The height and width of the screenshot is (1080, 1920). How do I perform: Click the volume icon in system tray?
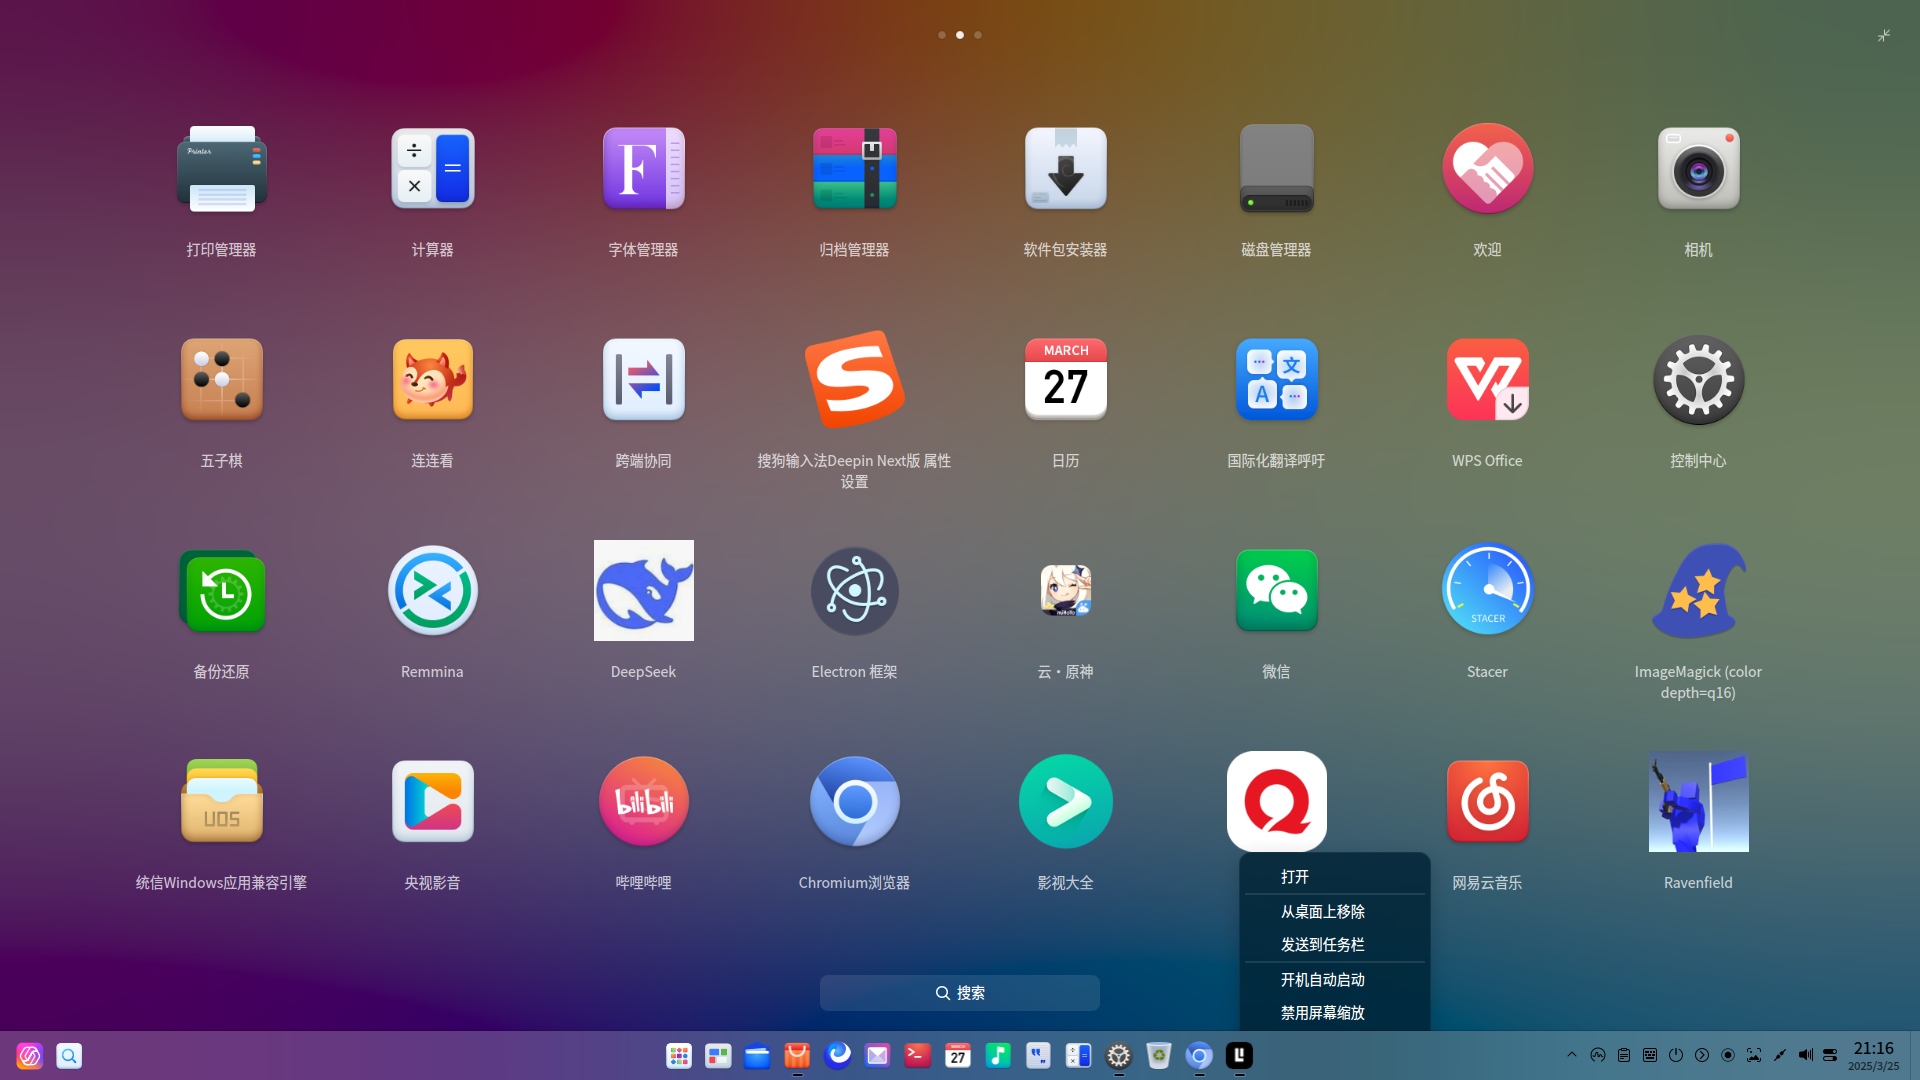(x=1805, y=1055)
